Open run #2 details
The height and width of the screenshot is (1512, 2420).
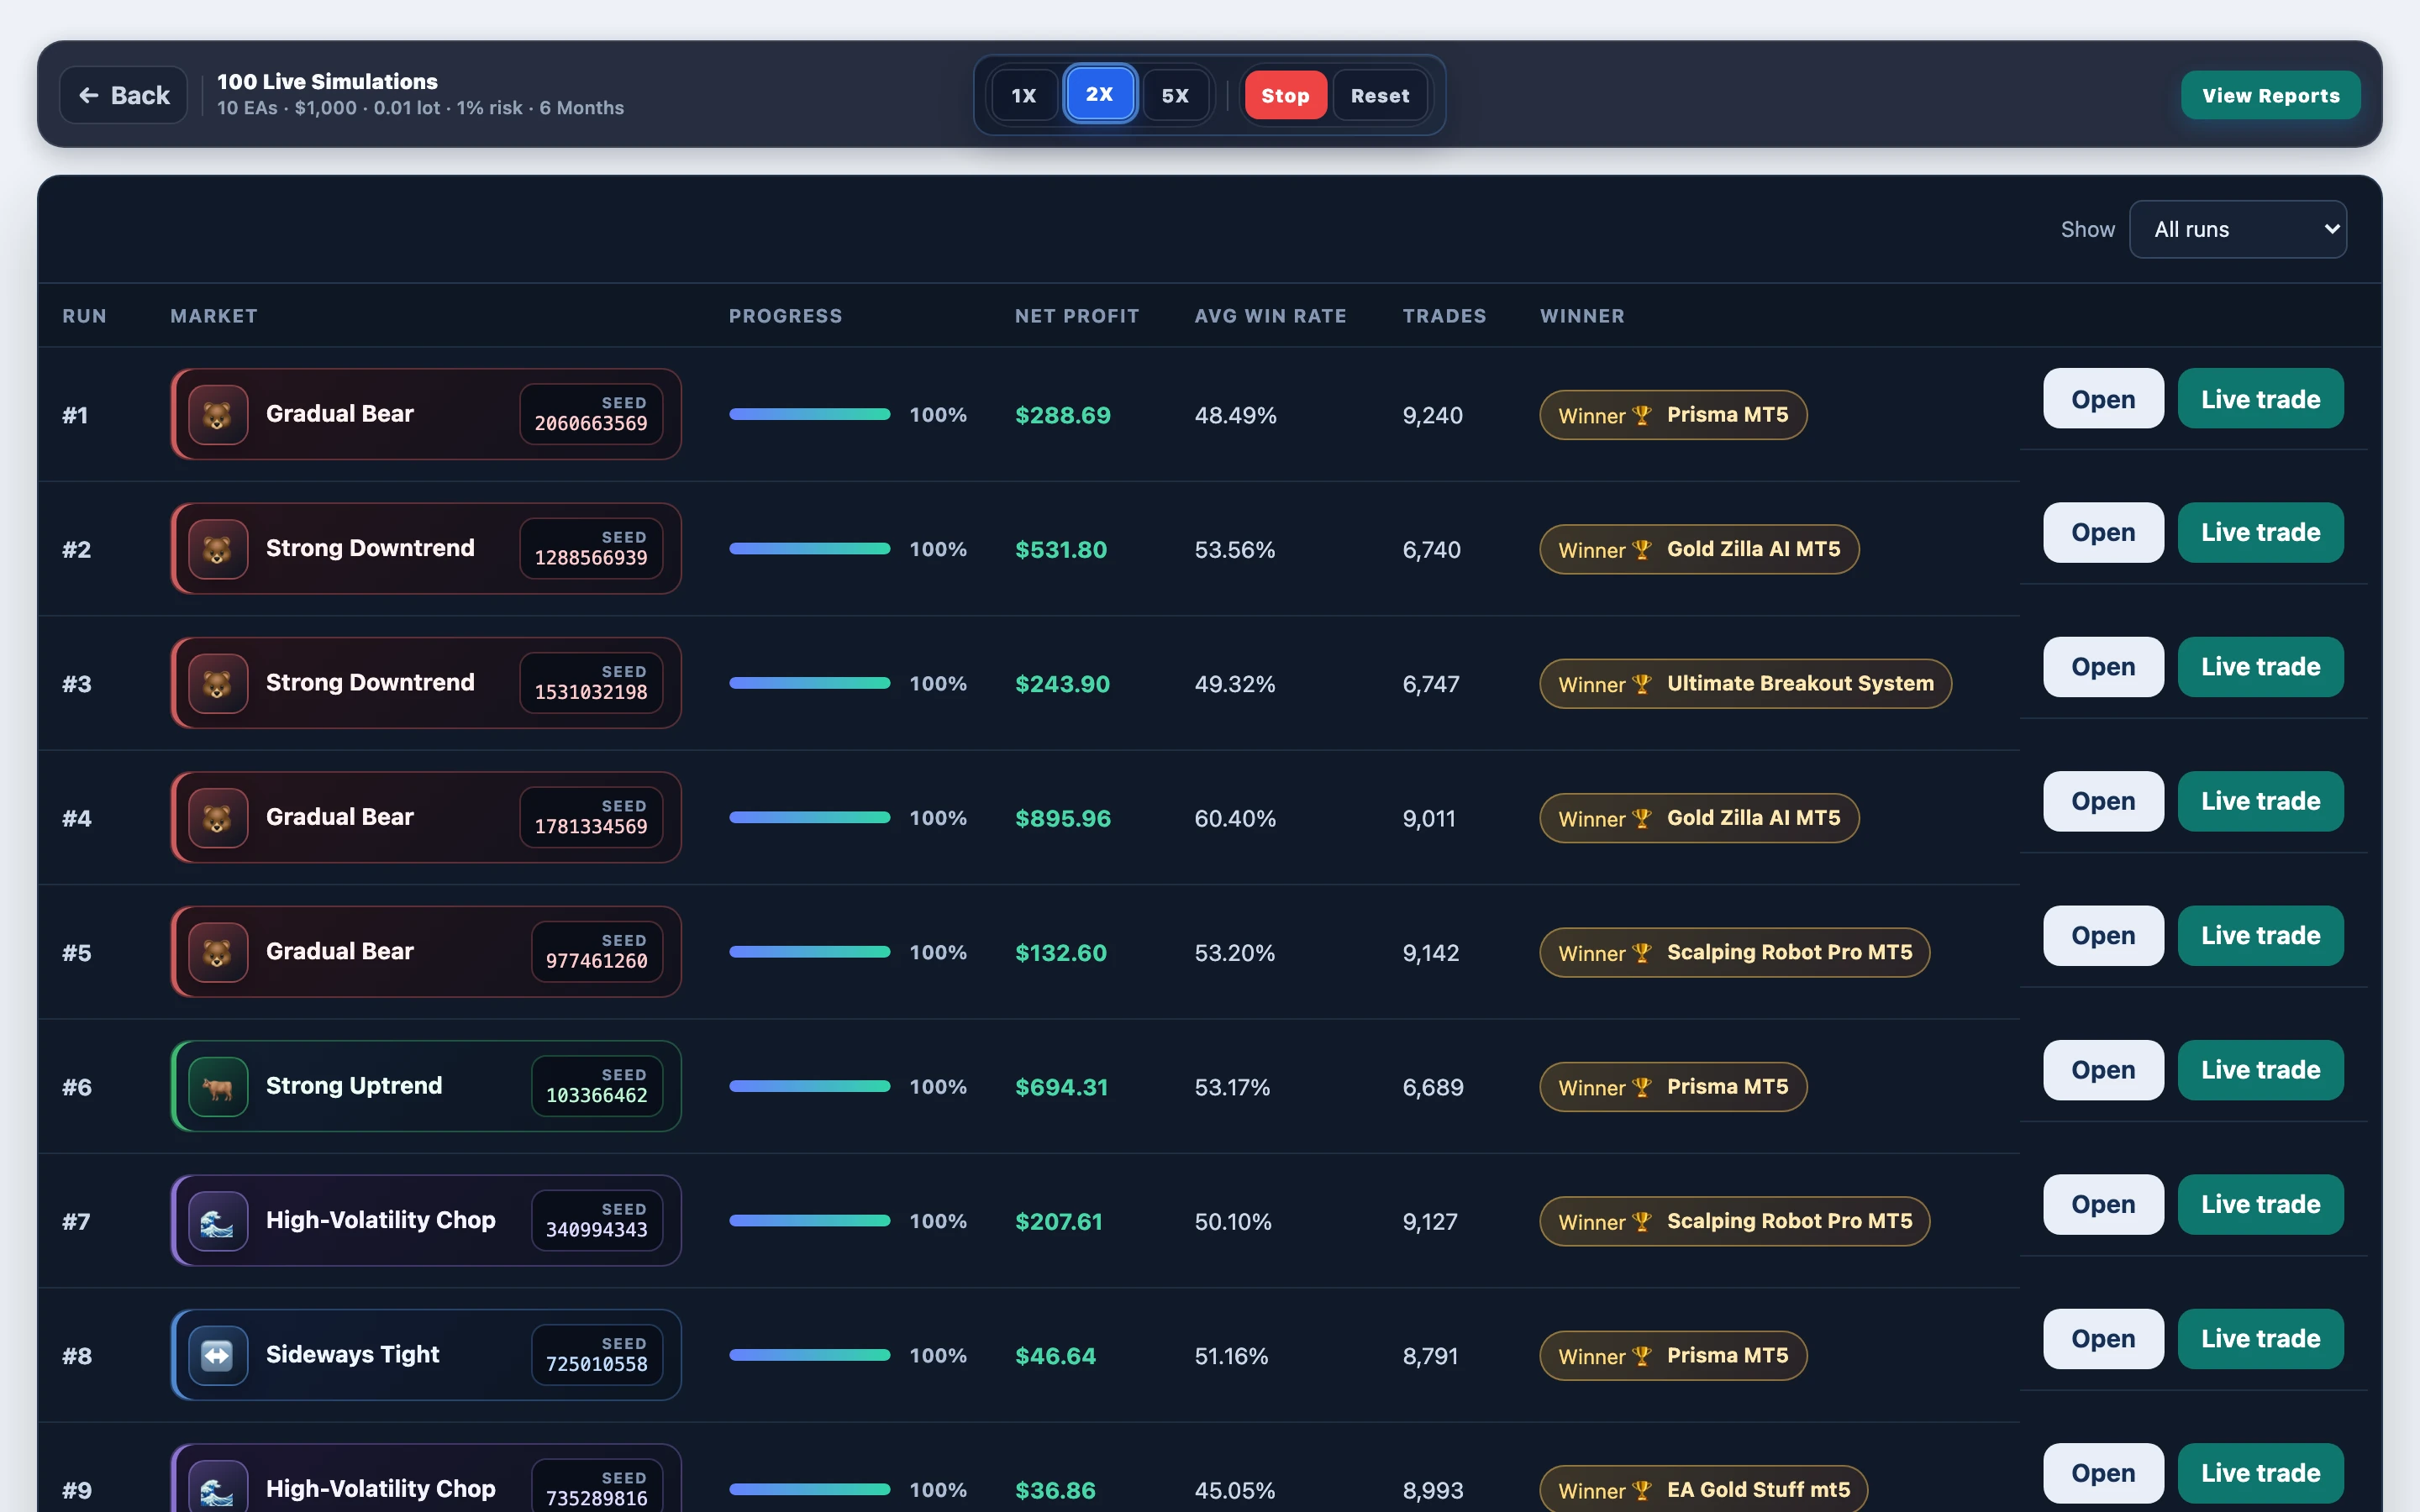(2103, 532)
